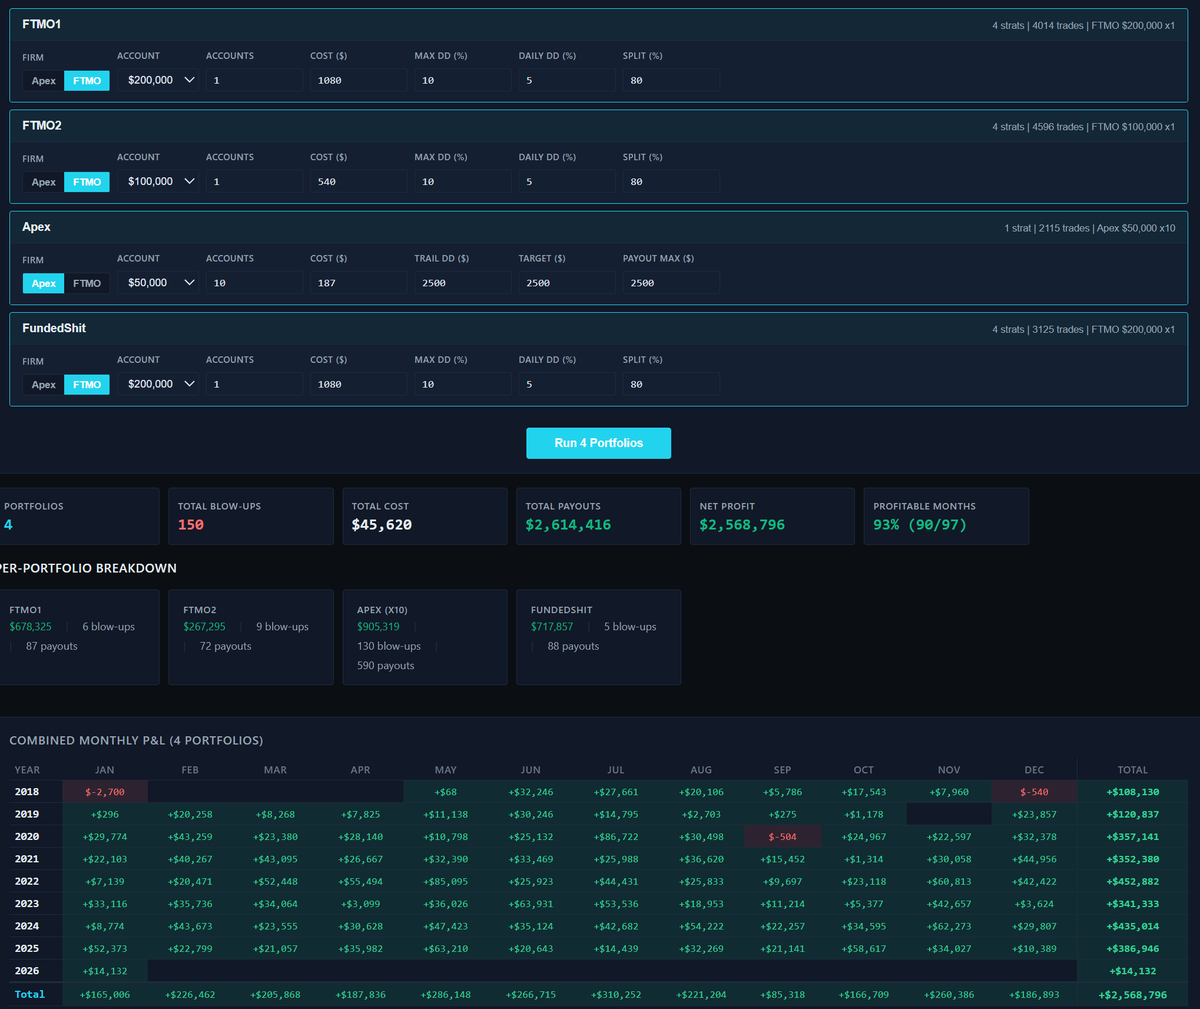Edit FTMO2 Split percent field
The width and height of the screenshot is (1200, 1009).
coord(671,181)
